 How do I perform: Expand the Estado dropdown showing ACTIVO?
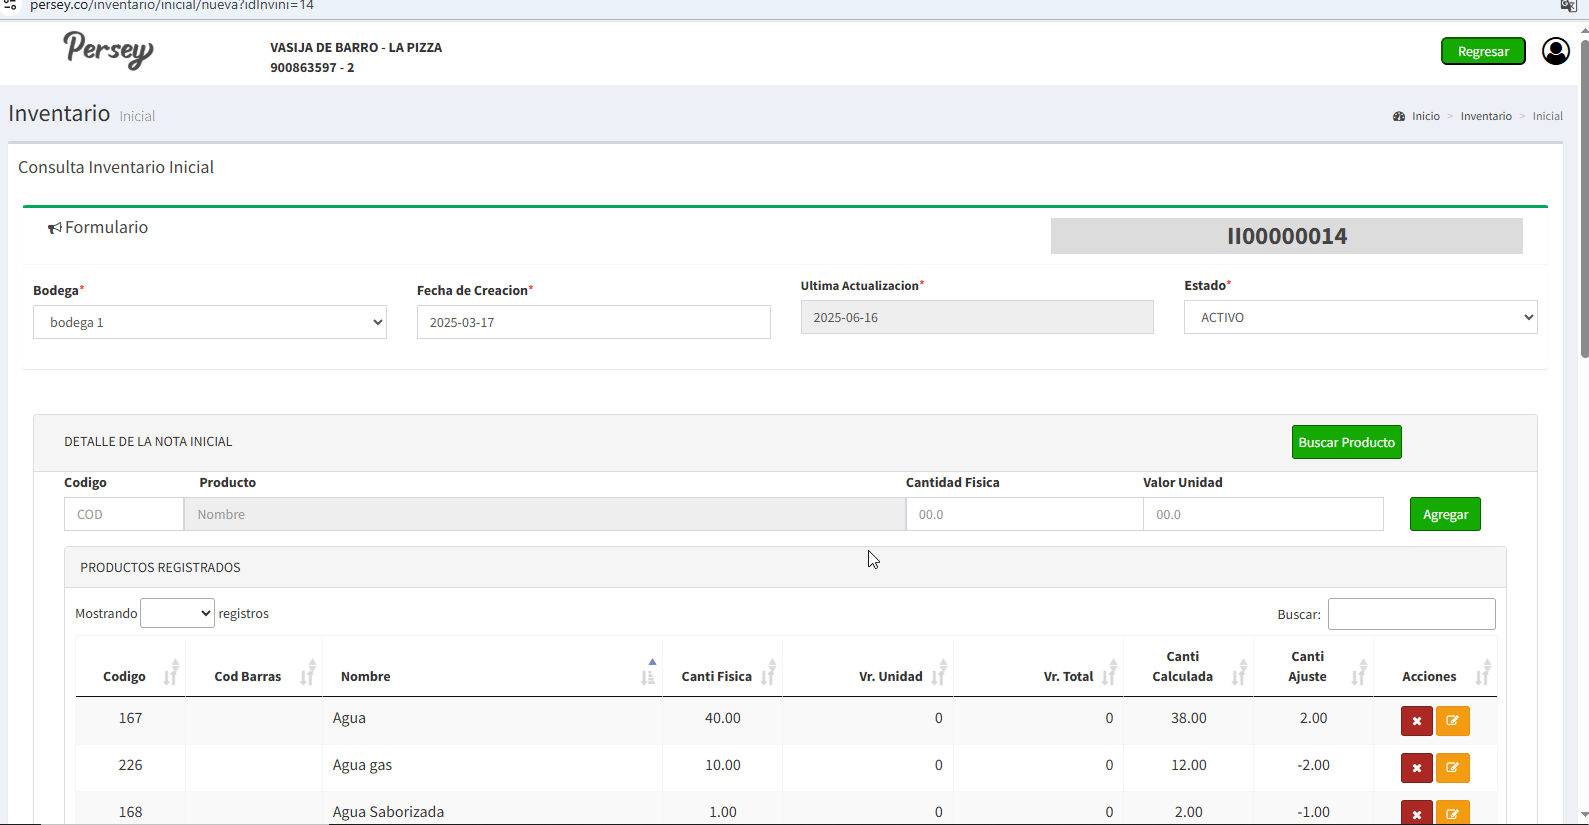(1360, 317)
